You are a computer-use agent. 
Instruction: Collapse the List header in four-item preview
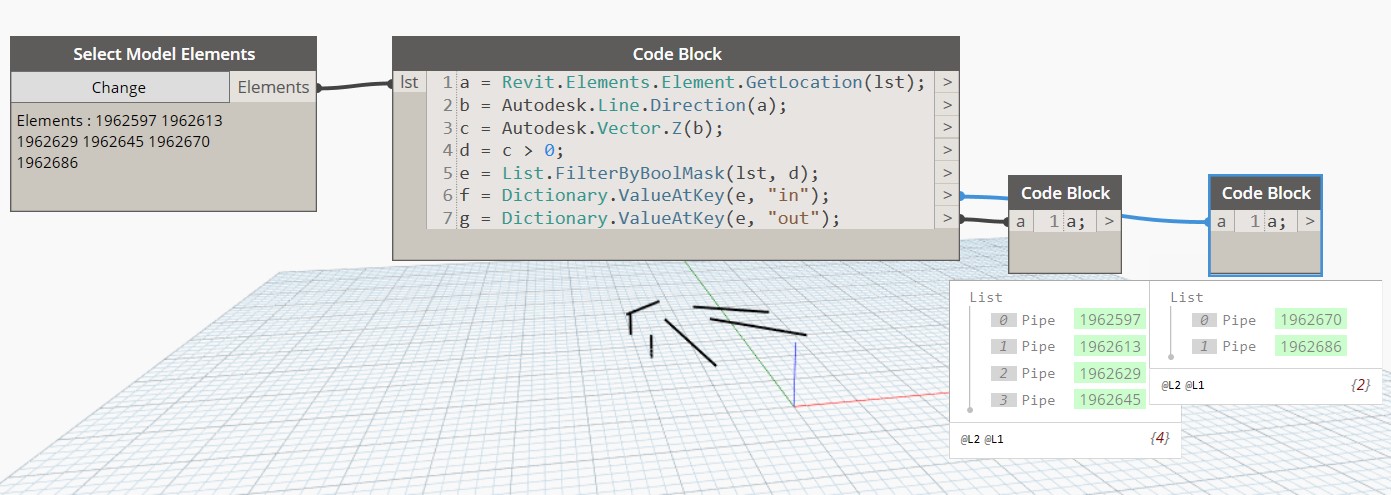(986, 297)
